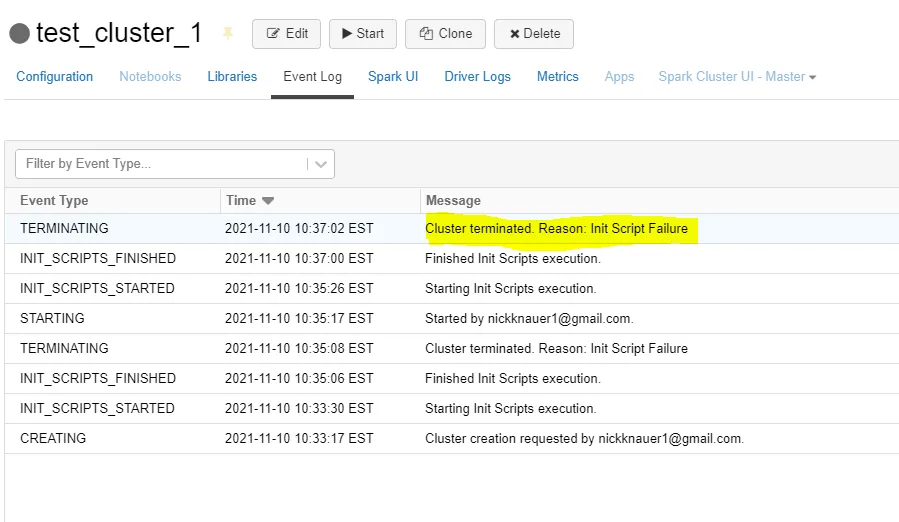Sort by Event Type column header

point(54,201)
